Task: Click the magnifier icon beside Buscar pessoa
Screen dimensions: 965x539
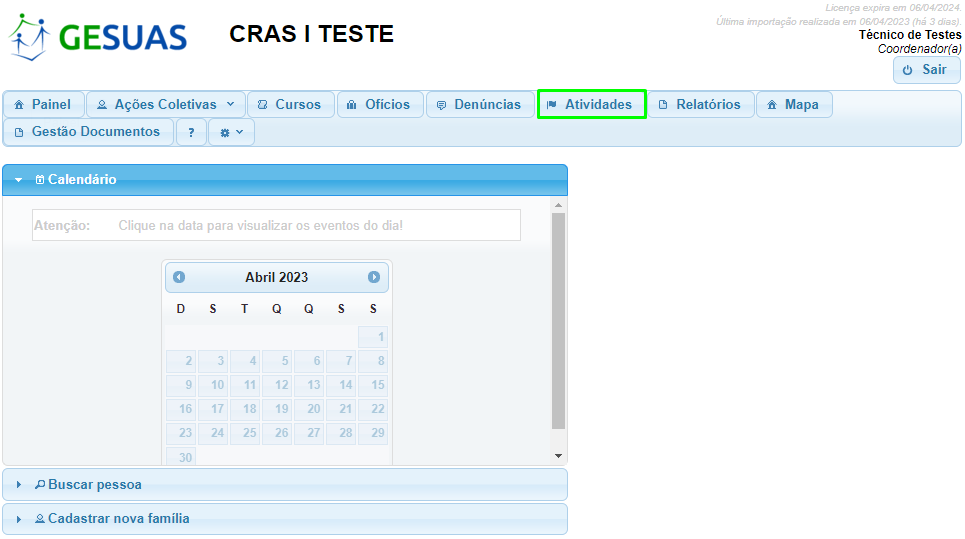Action: coord(40,485)
